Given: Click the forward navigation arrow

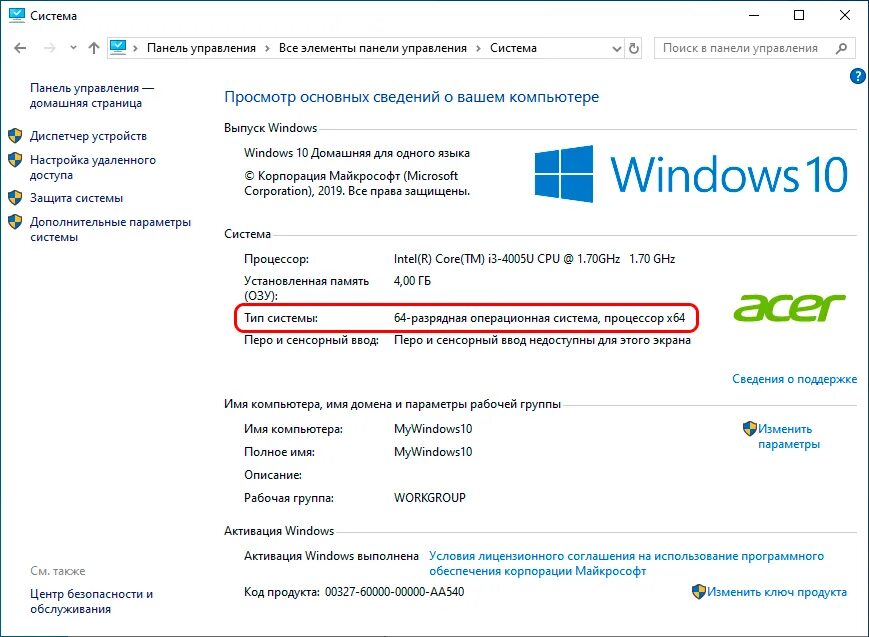Looking at the screenshot, I should (x=49, y=48).
